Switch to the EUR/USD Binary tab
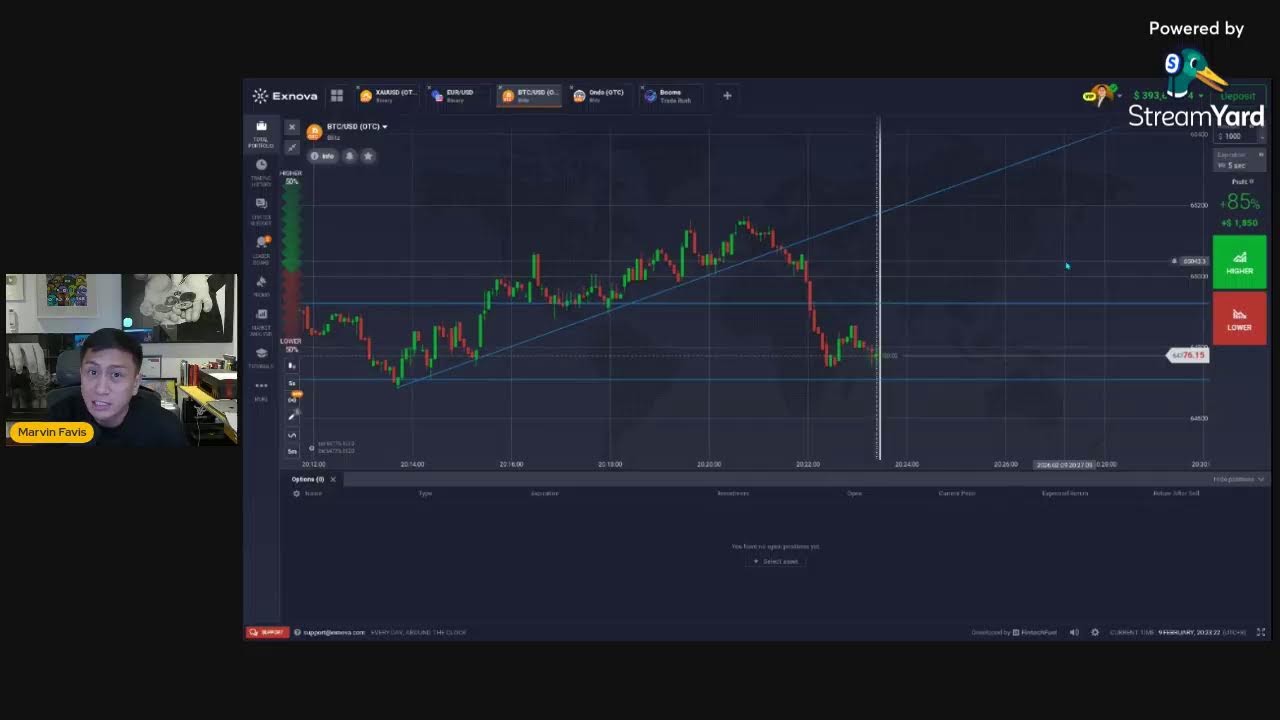Viewport: 1280px width, 720px height. click(x=459, y=96)
